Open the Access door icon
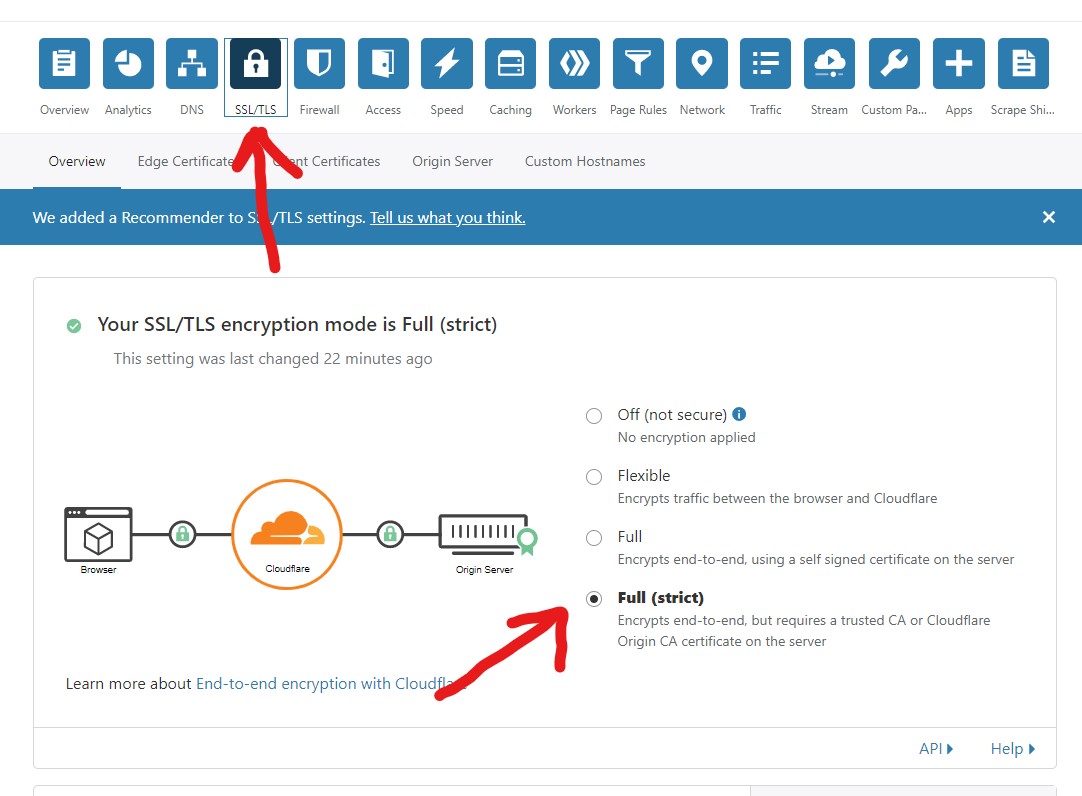 (x=383, y=63)
